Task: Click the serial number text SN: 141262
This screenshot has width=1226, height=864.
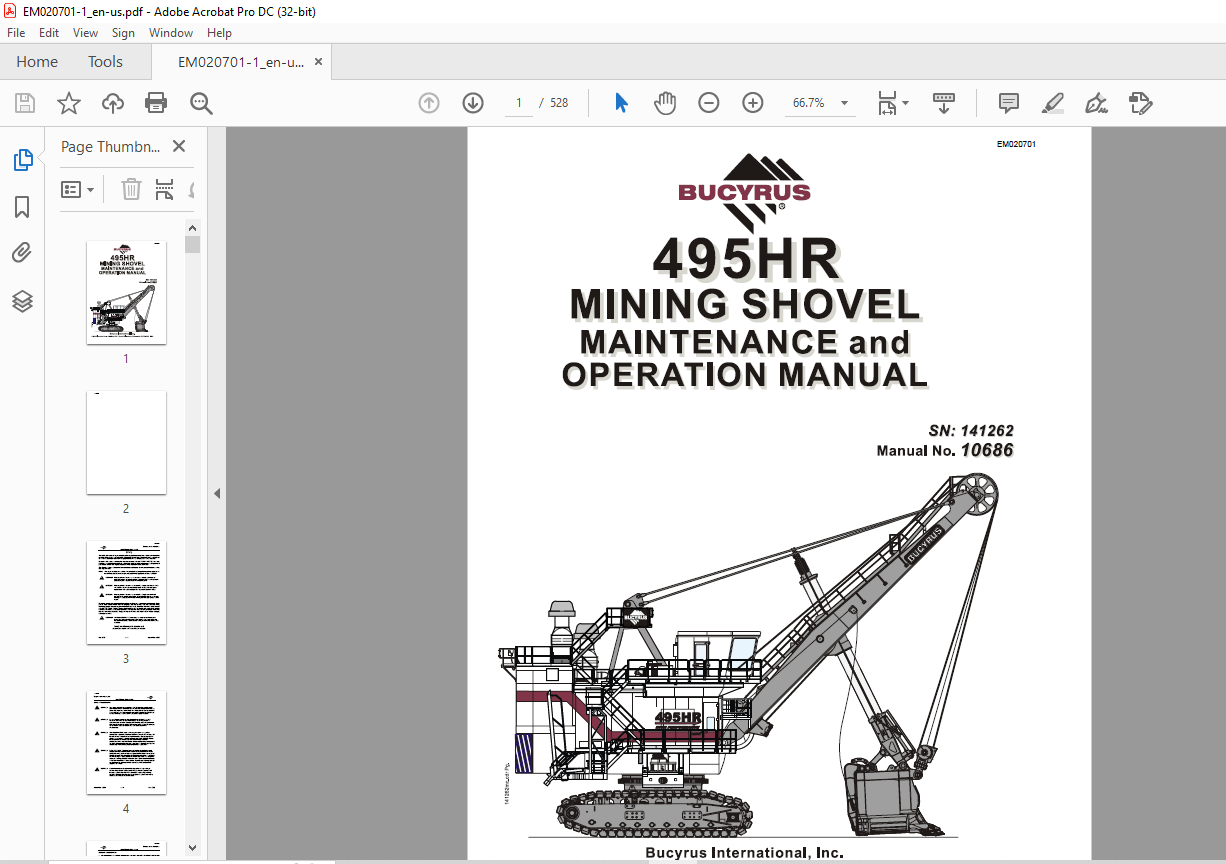Action: pyautogui.click(x=971, y=431)
